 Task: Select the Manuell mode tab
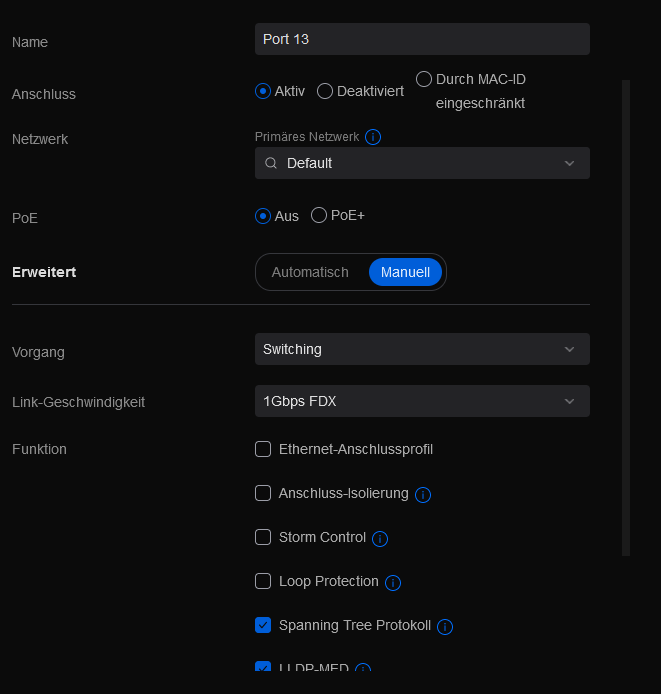pyautogui.click(x=406, y=272)
